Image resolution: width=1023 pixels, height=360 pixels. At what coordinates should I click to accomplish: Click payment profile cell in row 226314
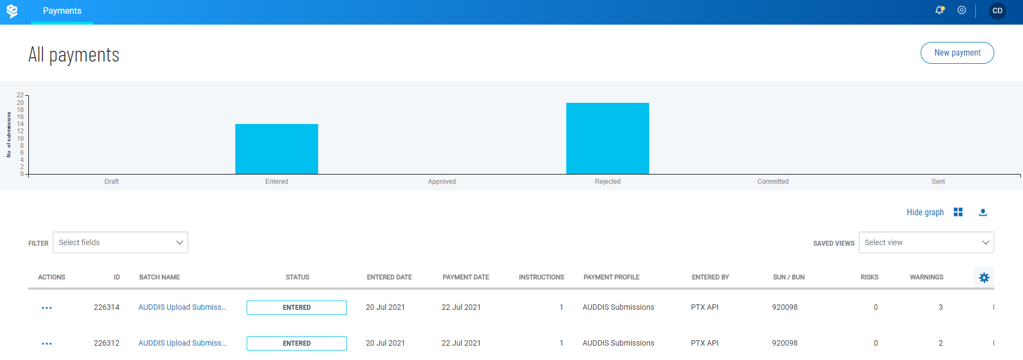(x=618, y=307)
